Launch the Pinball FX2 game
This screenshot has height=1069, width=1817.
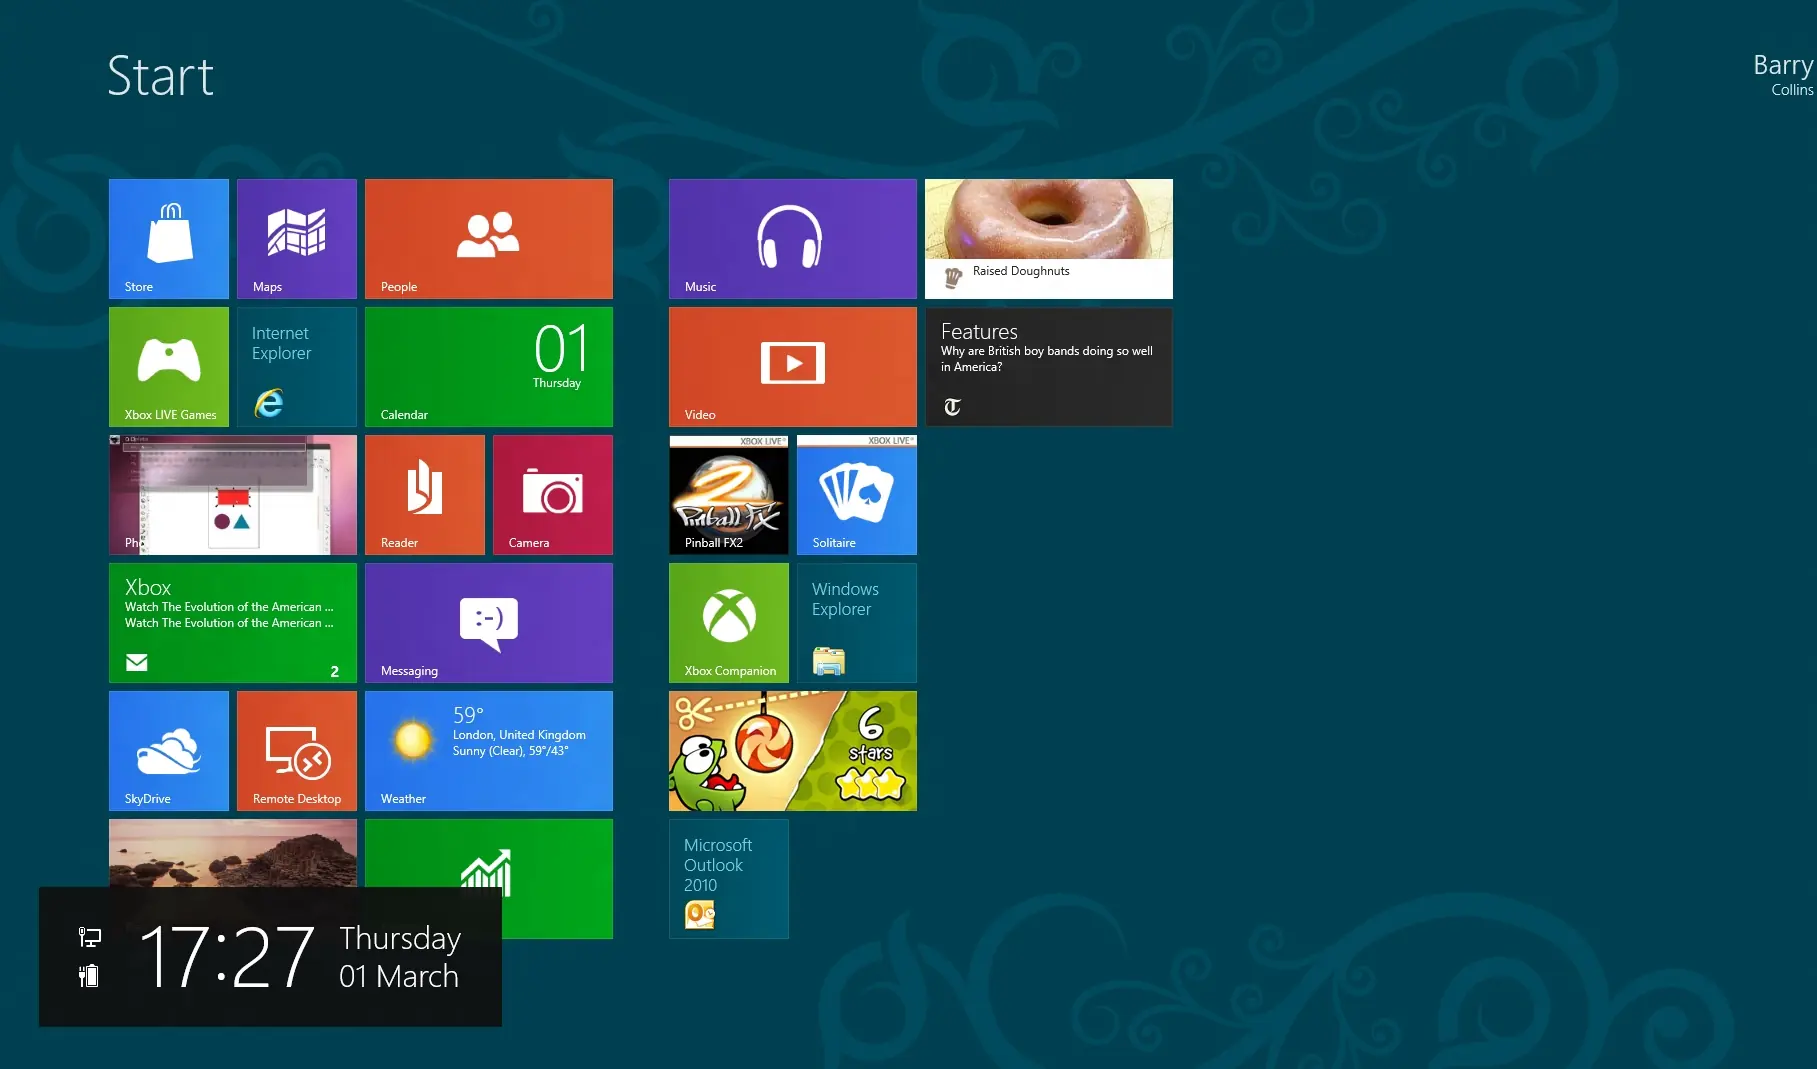coord(729,495)
